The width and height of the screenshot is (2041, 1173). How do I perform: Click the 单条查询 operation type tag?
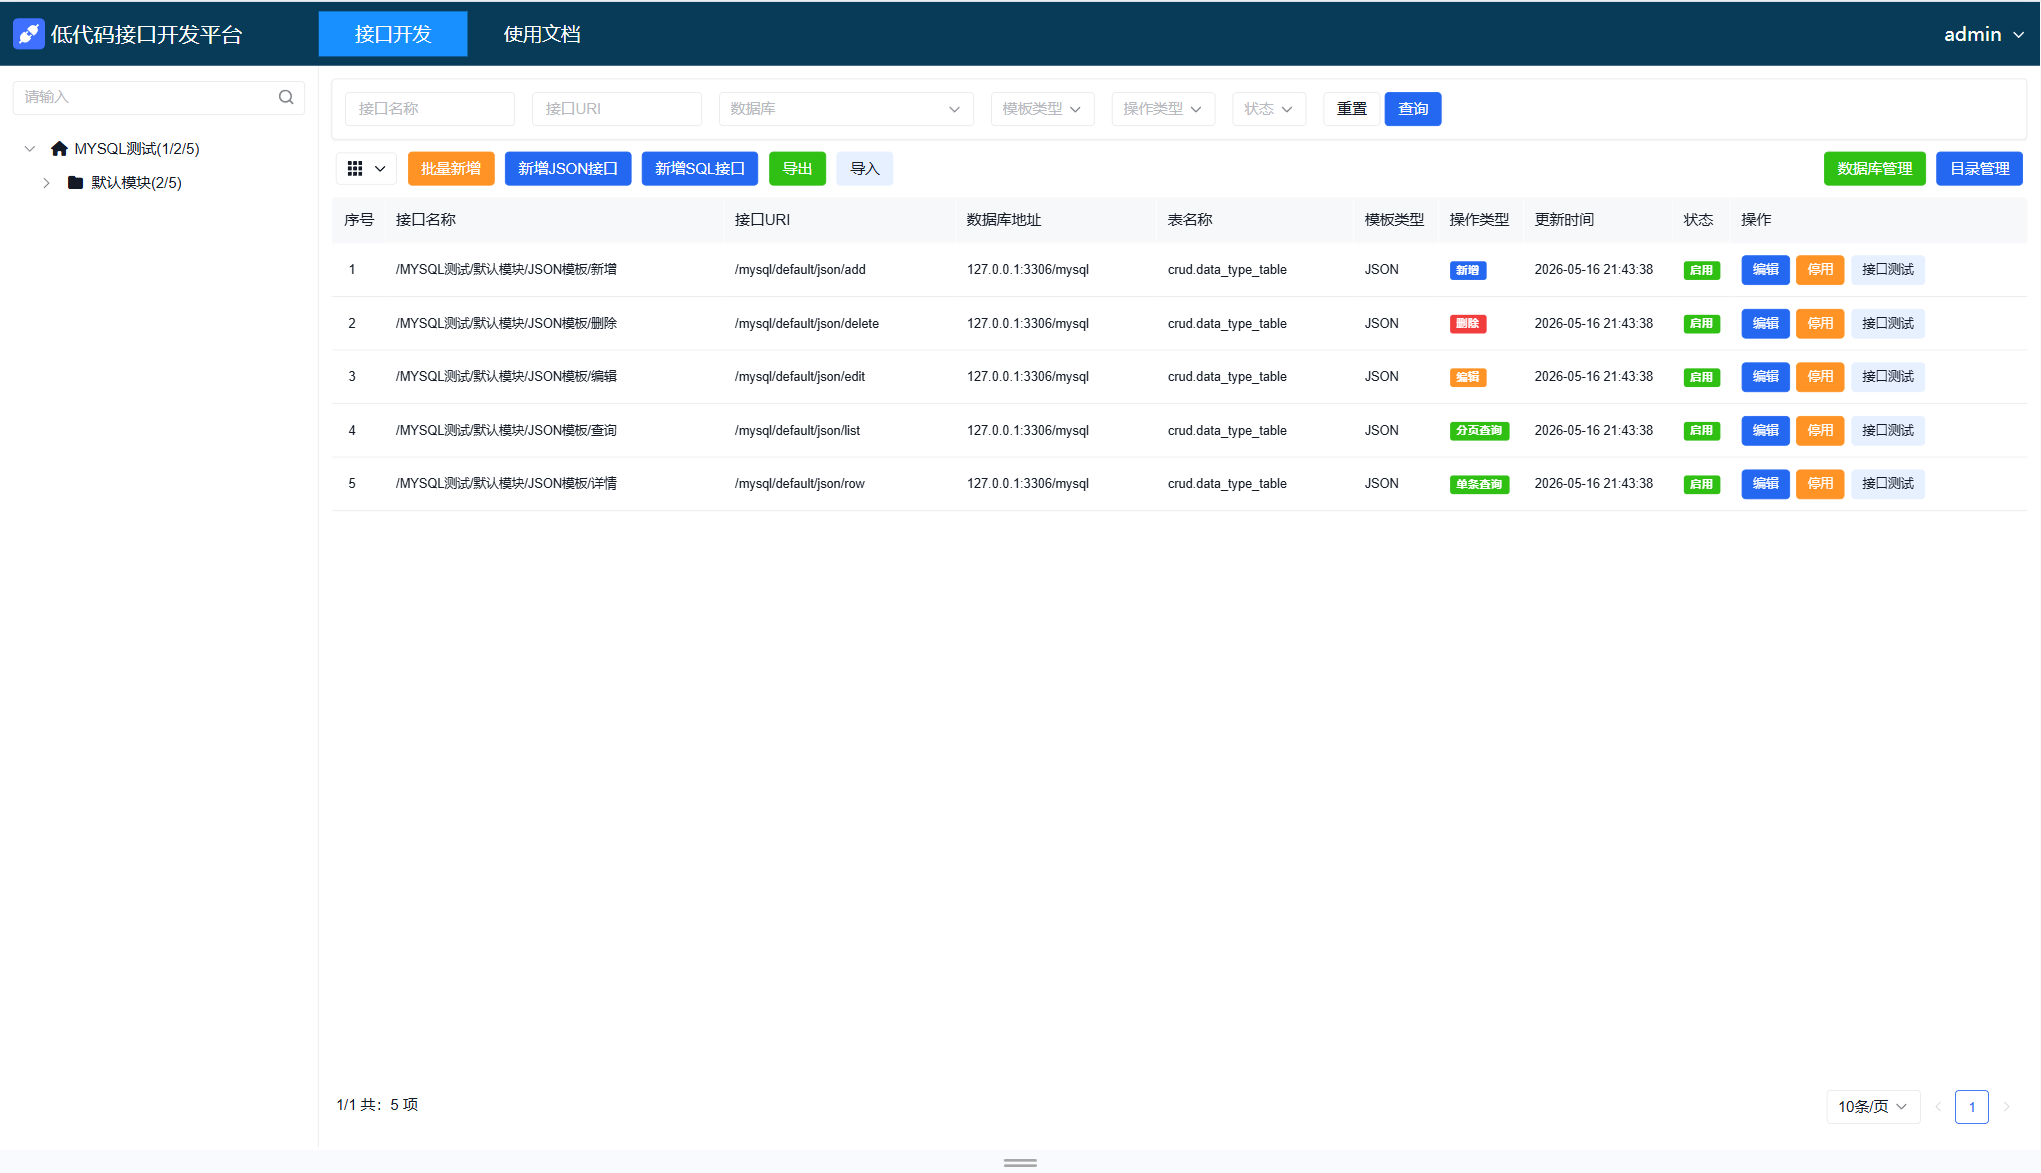point(1479,485)
